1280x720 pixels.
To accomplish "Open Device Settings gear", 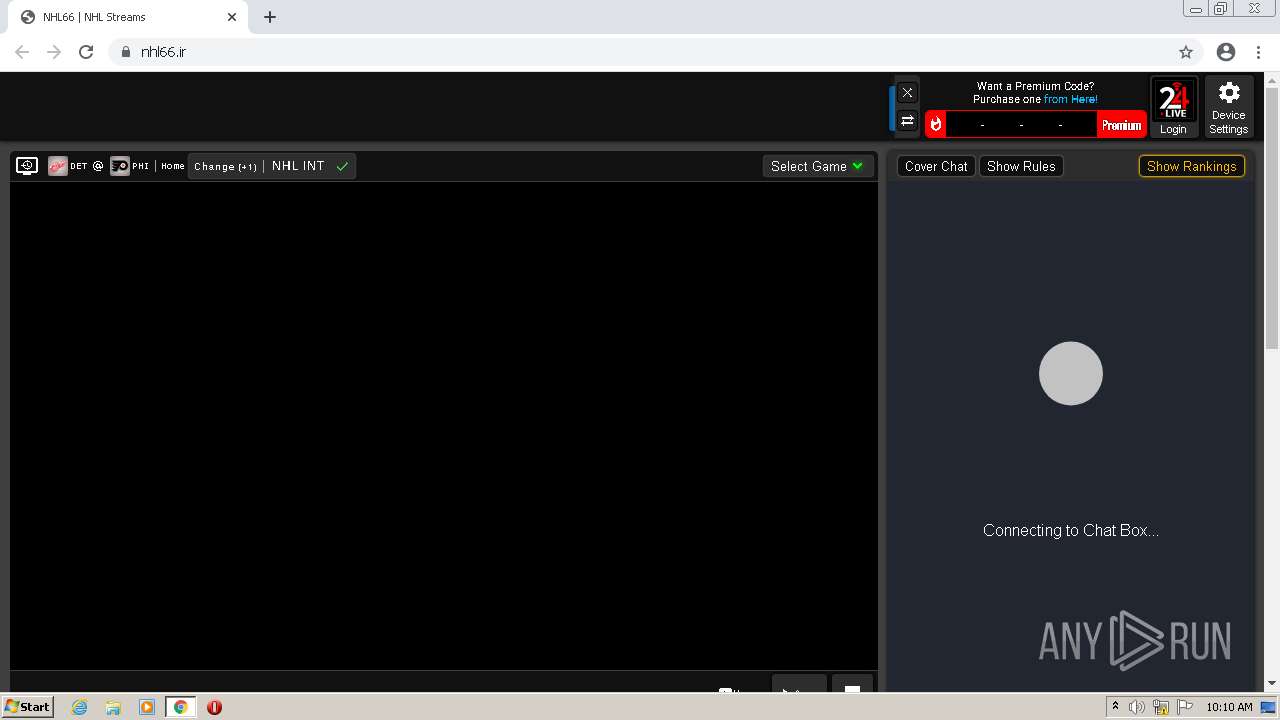I will (x=1229, y=108).
